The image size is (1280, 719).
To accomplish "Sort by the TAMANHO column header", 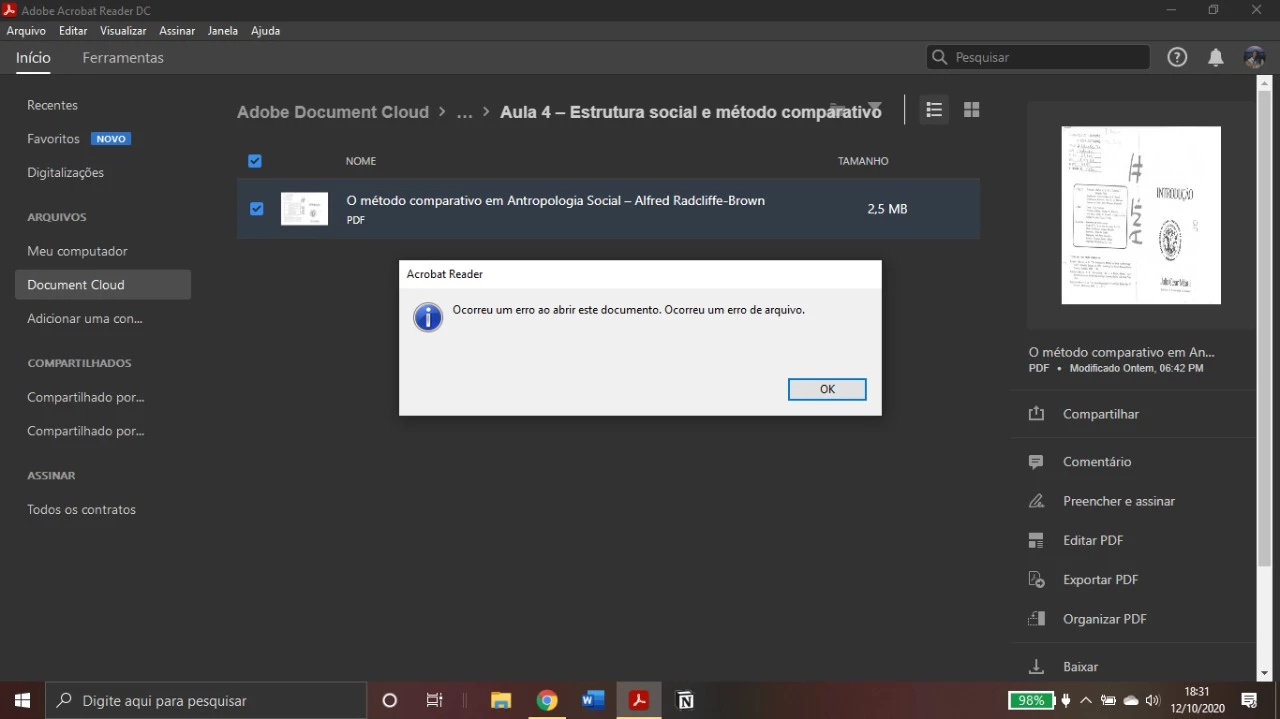I will coord(863,161).
